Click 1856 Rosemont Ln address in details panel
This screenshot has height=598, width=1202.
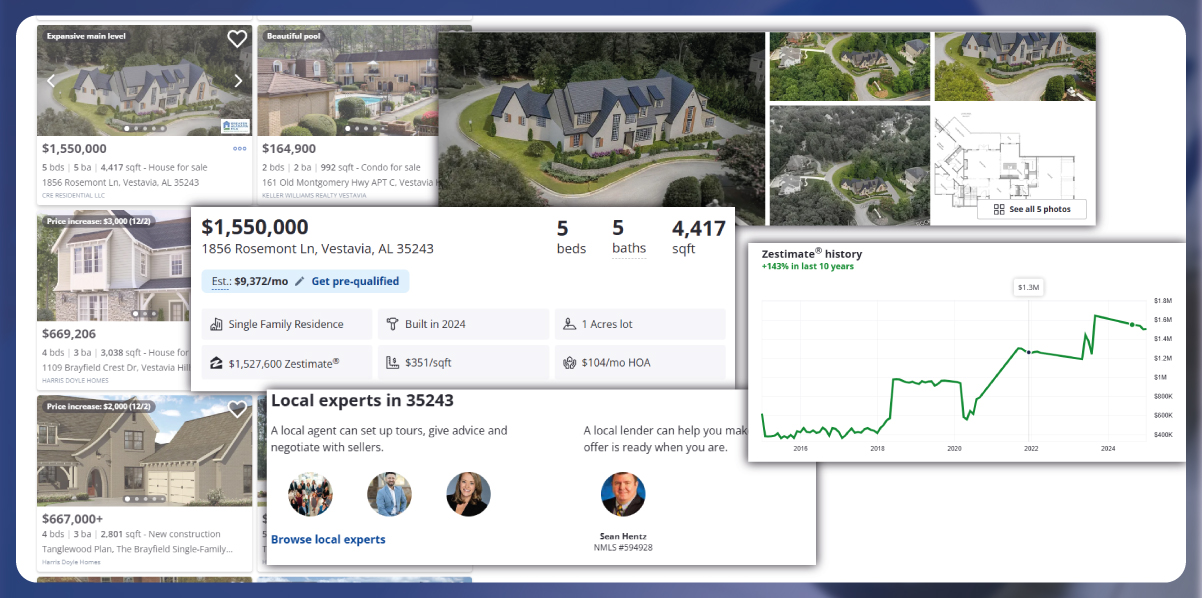coord(318,249)
